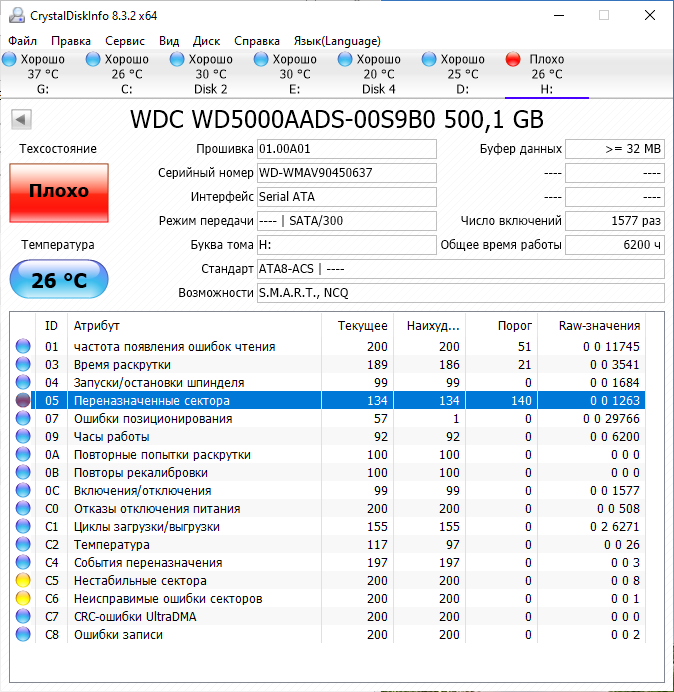Open the Язык(Language) menu
Image resolution: width=674 pixels, height=692 pixels.
tap(337, 41)
